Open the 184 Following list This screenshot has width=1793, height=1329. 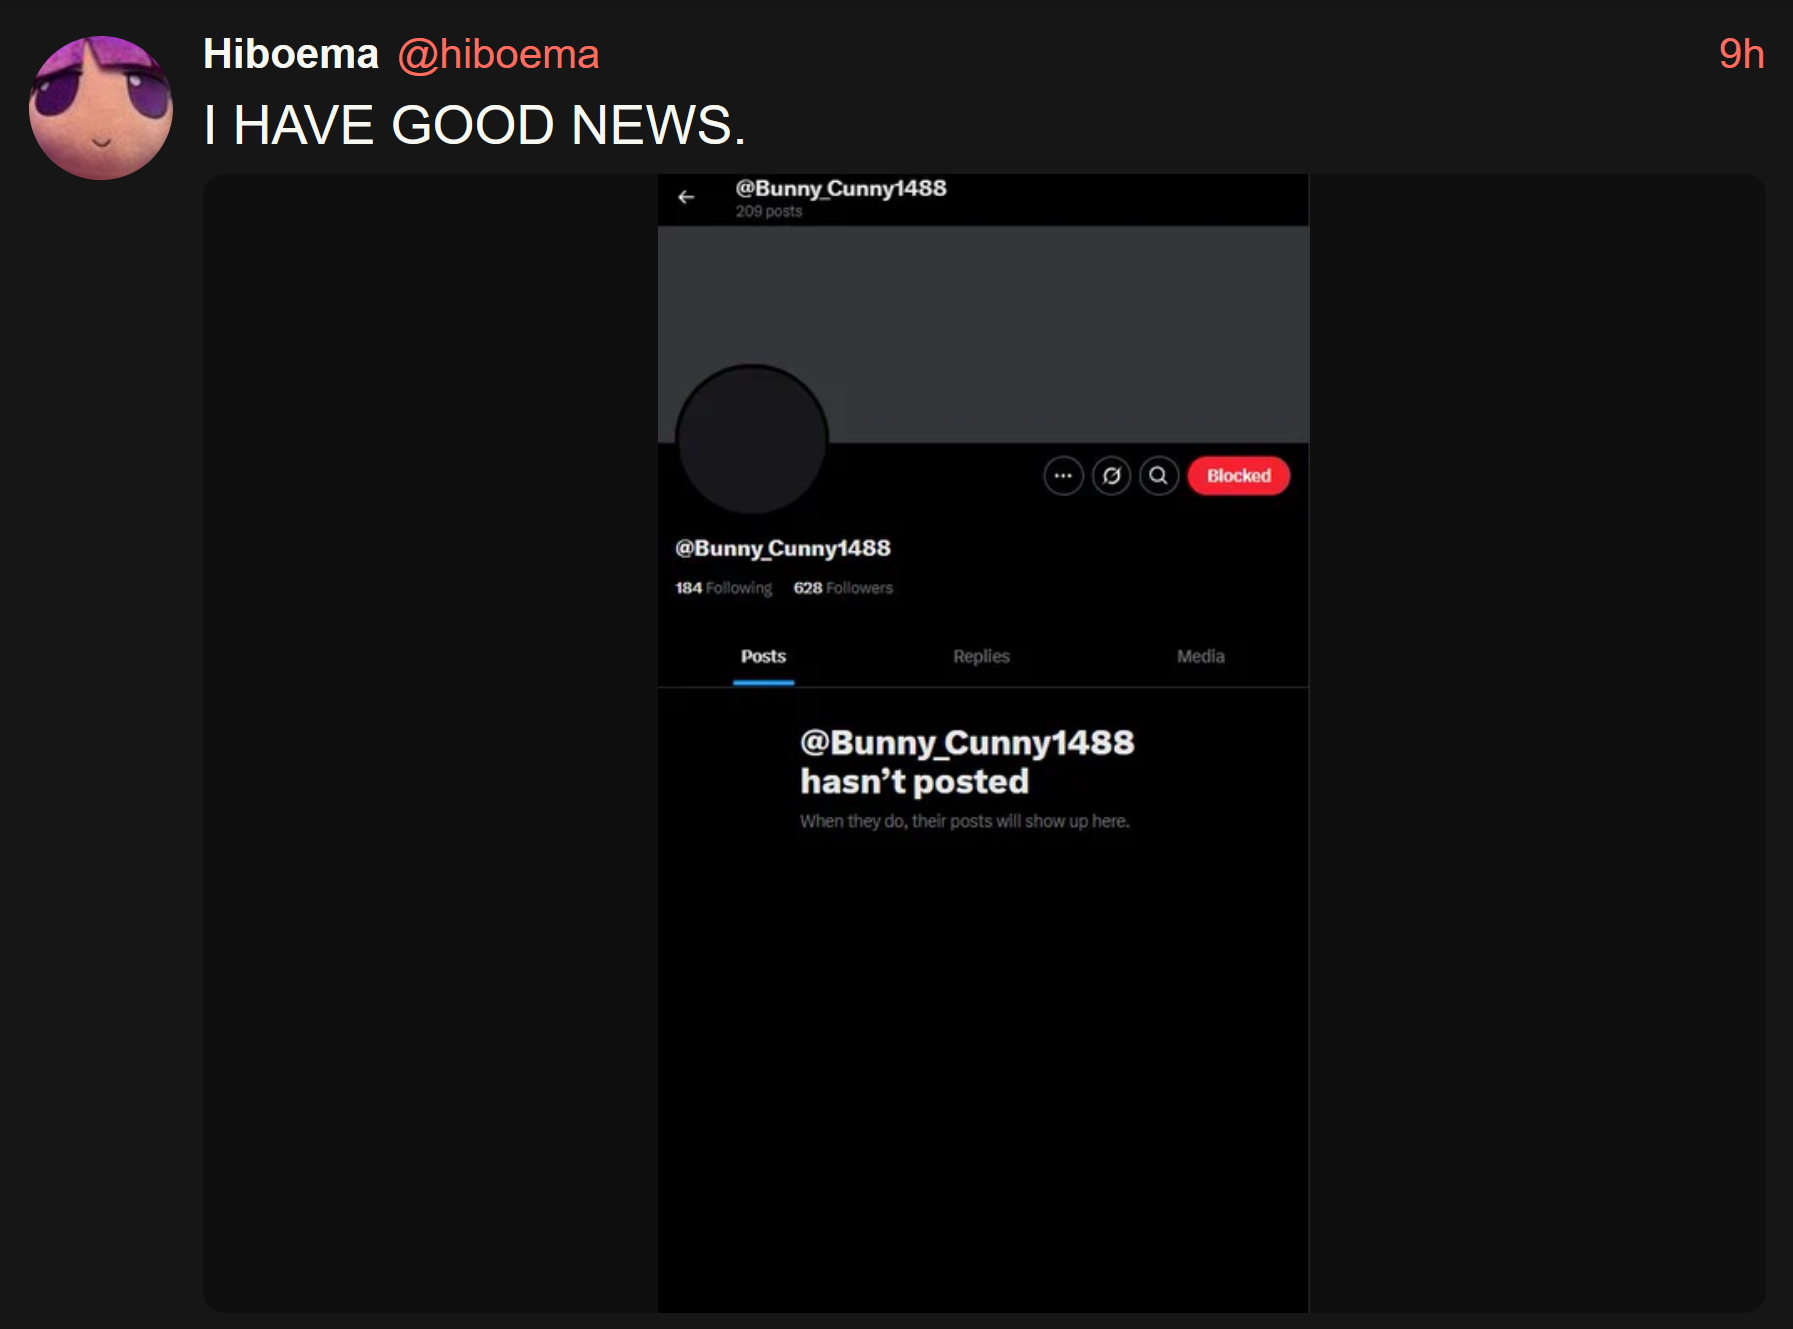pos(724,588)
